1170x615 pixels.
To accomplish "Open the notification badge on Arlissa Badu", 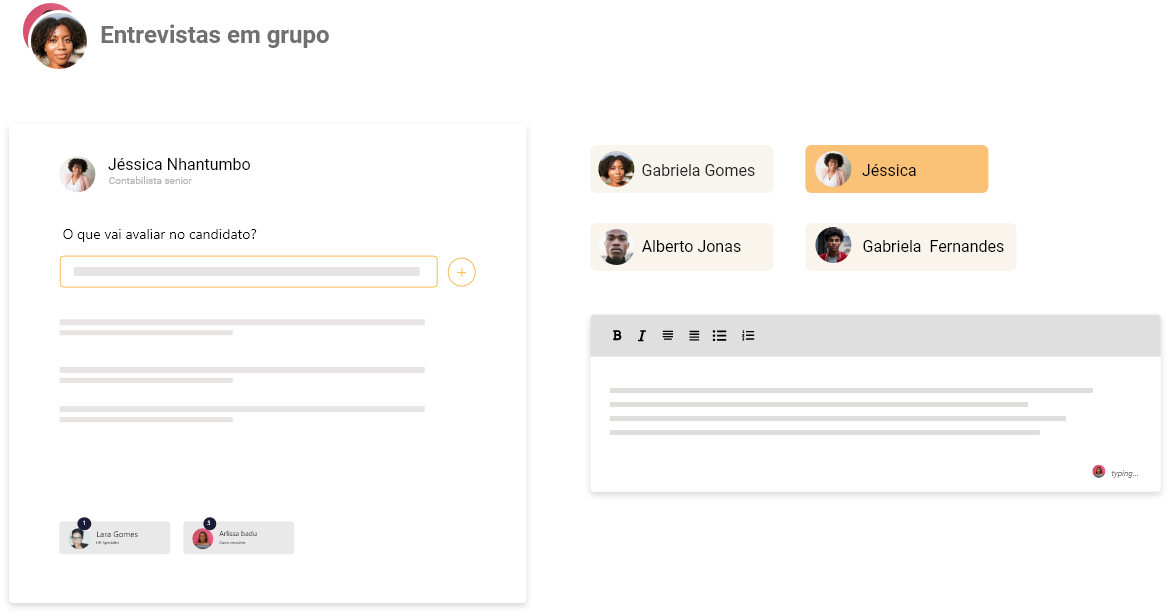I will [x=210, y=523].
